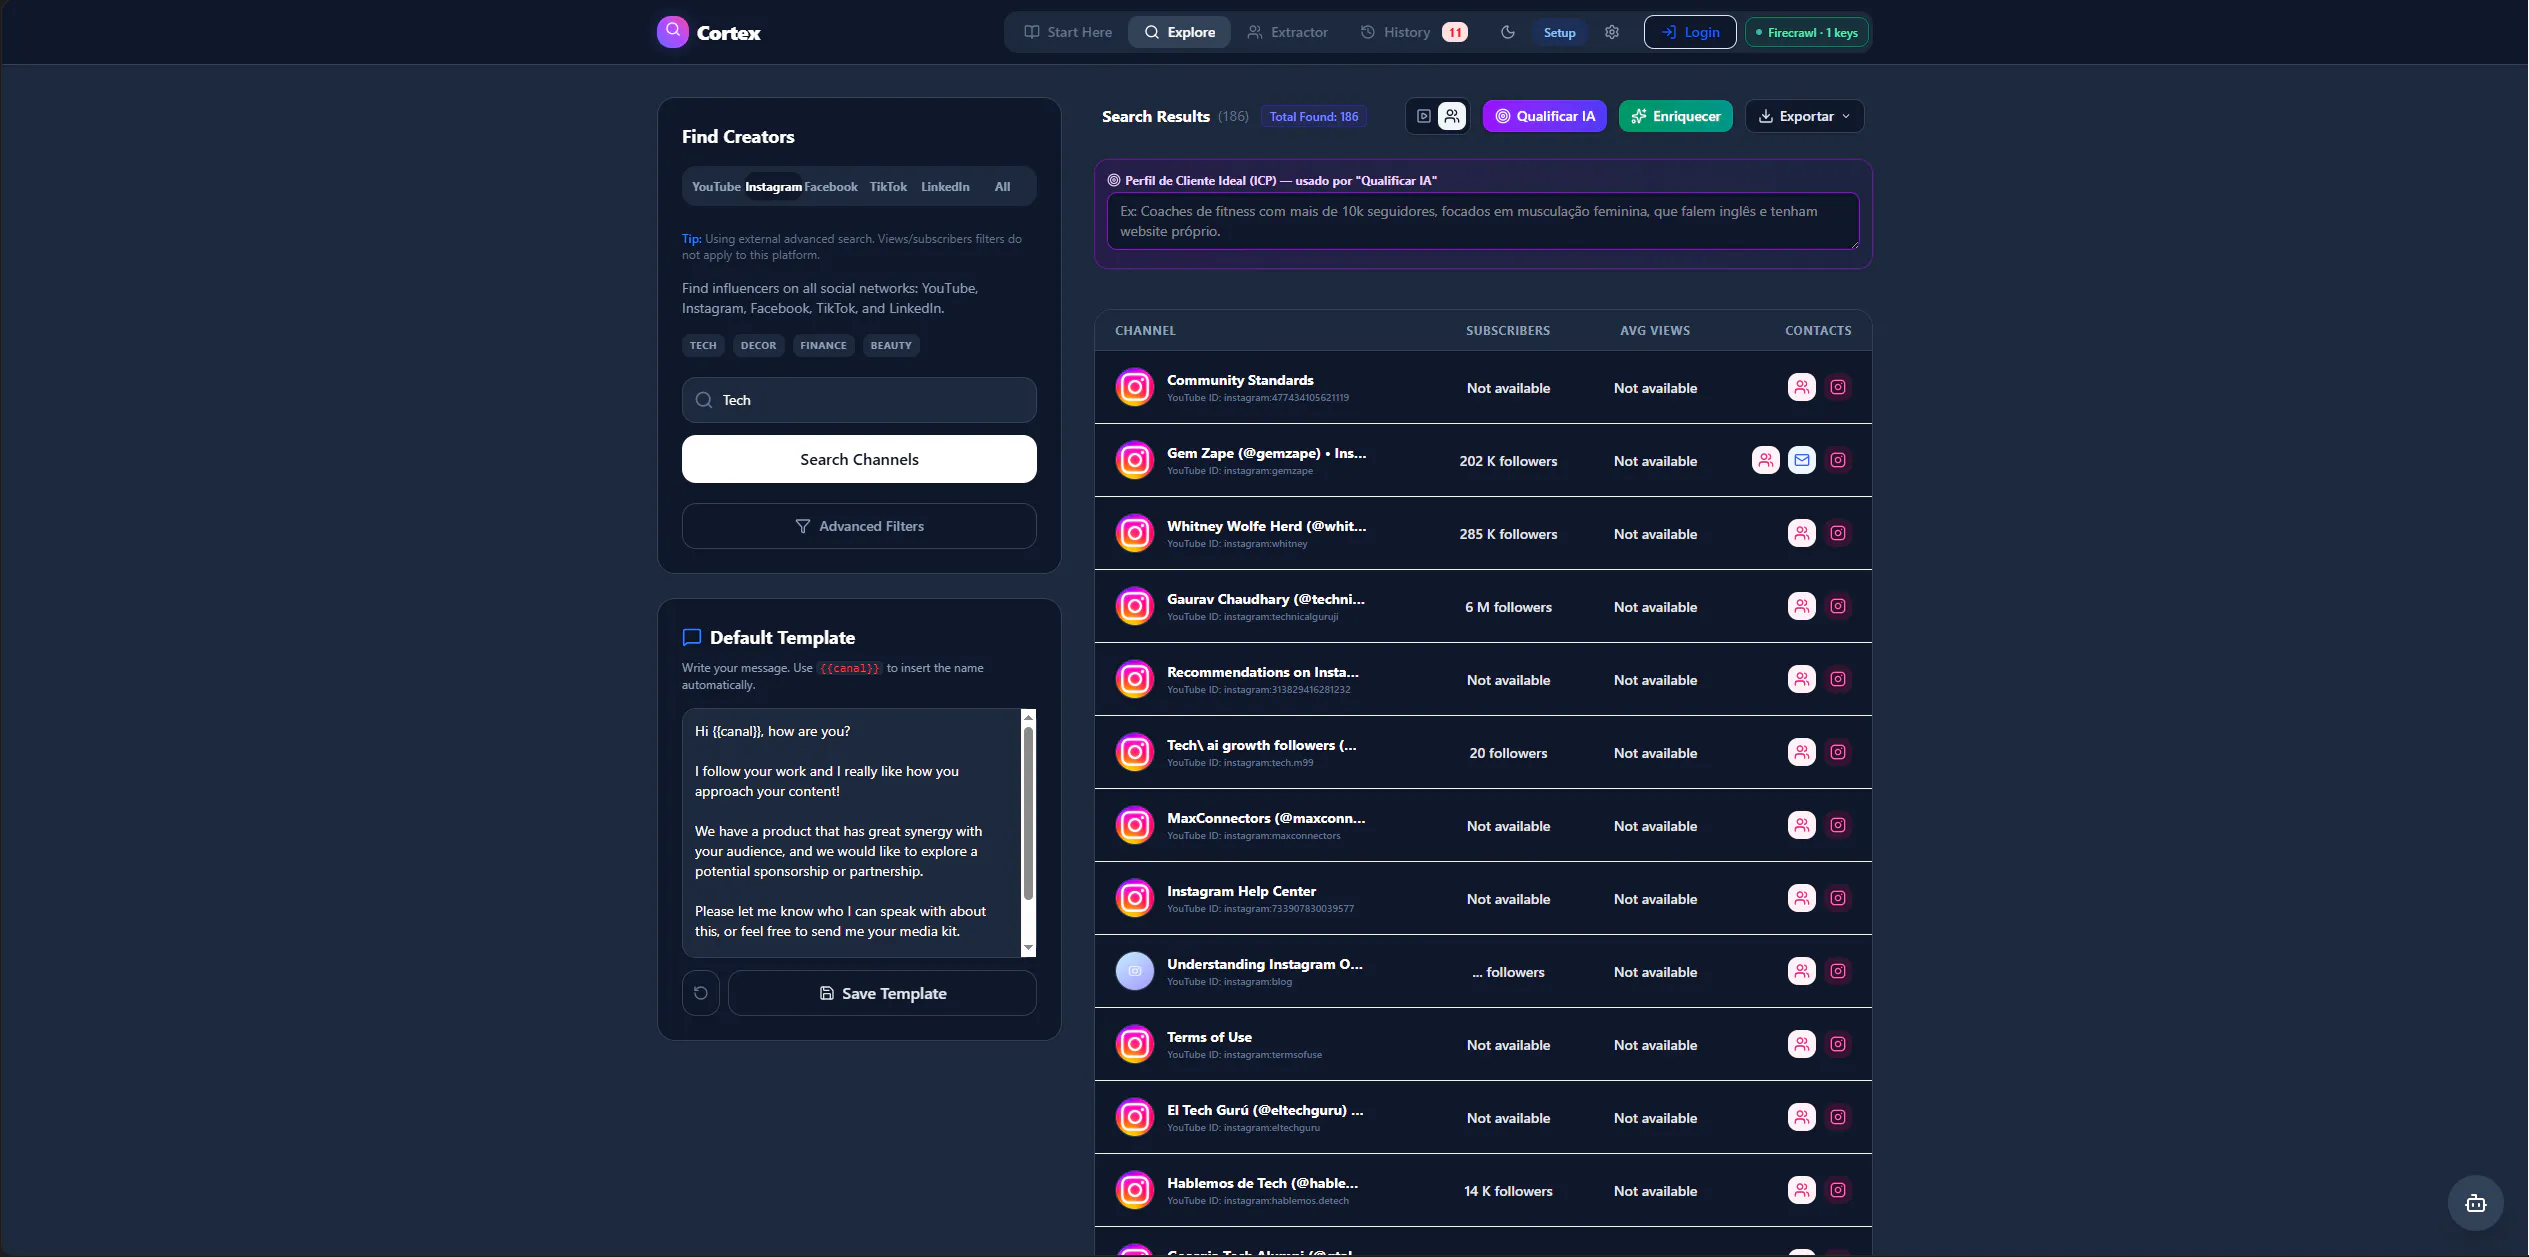Viewport: 2529px width, 1257px height.
Task: Select TikTok platform tab
Action: pyautogui.click(x=888, y=187)
